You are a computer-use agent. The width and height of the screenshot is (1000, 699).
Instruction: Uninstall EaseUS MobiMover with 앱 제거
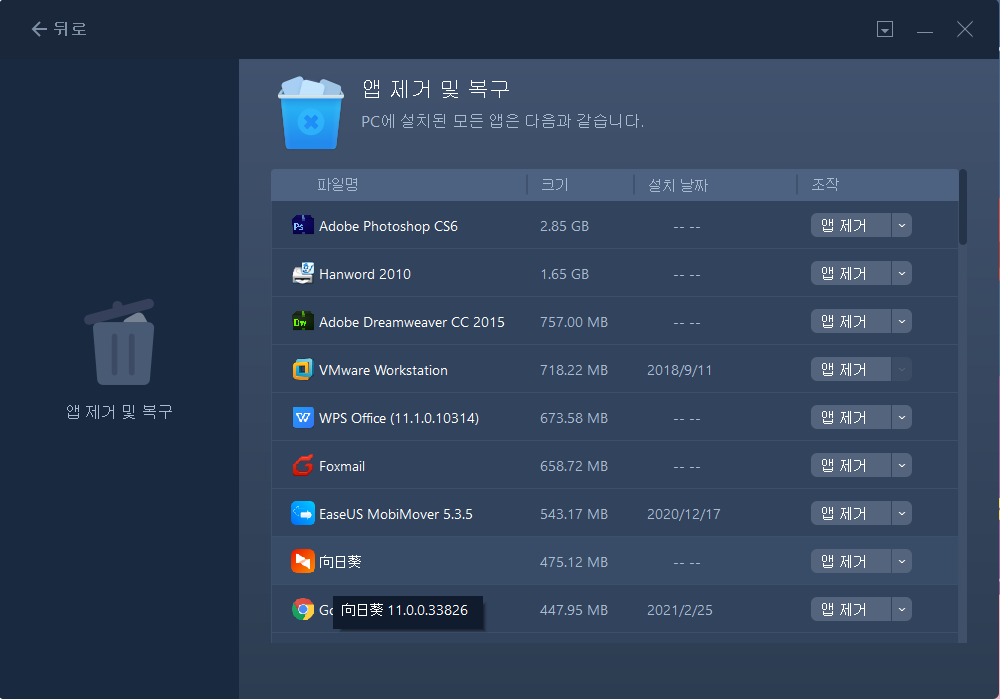click(850, 513)
